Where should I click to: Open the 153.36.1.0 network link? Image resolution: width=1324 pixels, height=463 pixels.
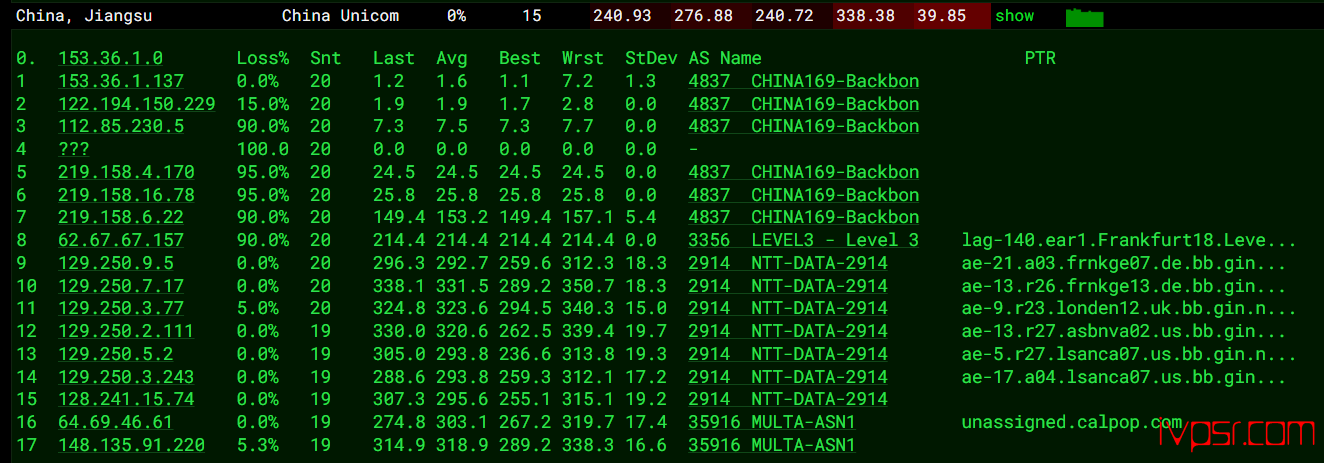point(111,58)
